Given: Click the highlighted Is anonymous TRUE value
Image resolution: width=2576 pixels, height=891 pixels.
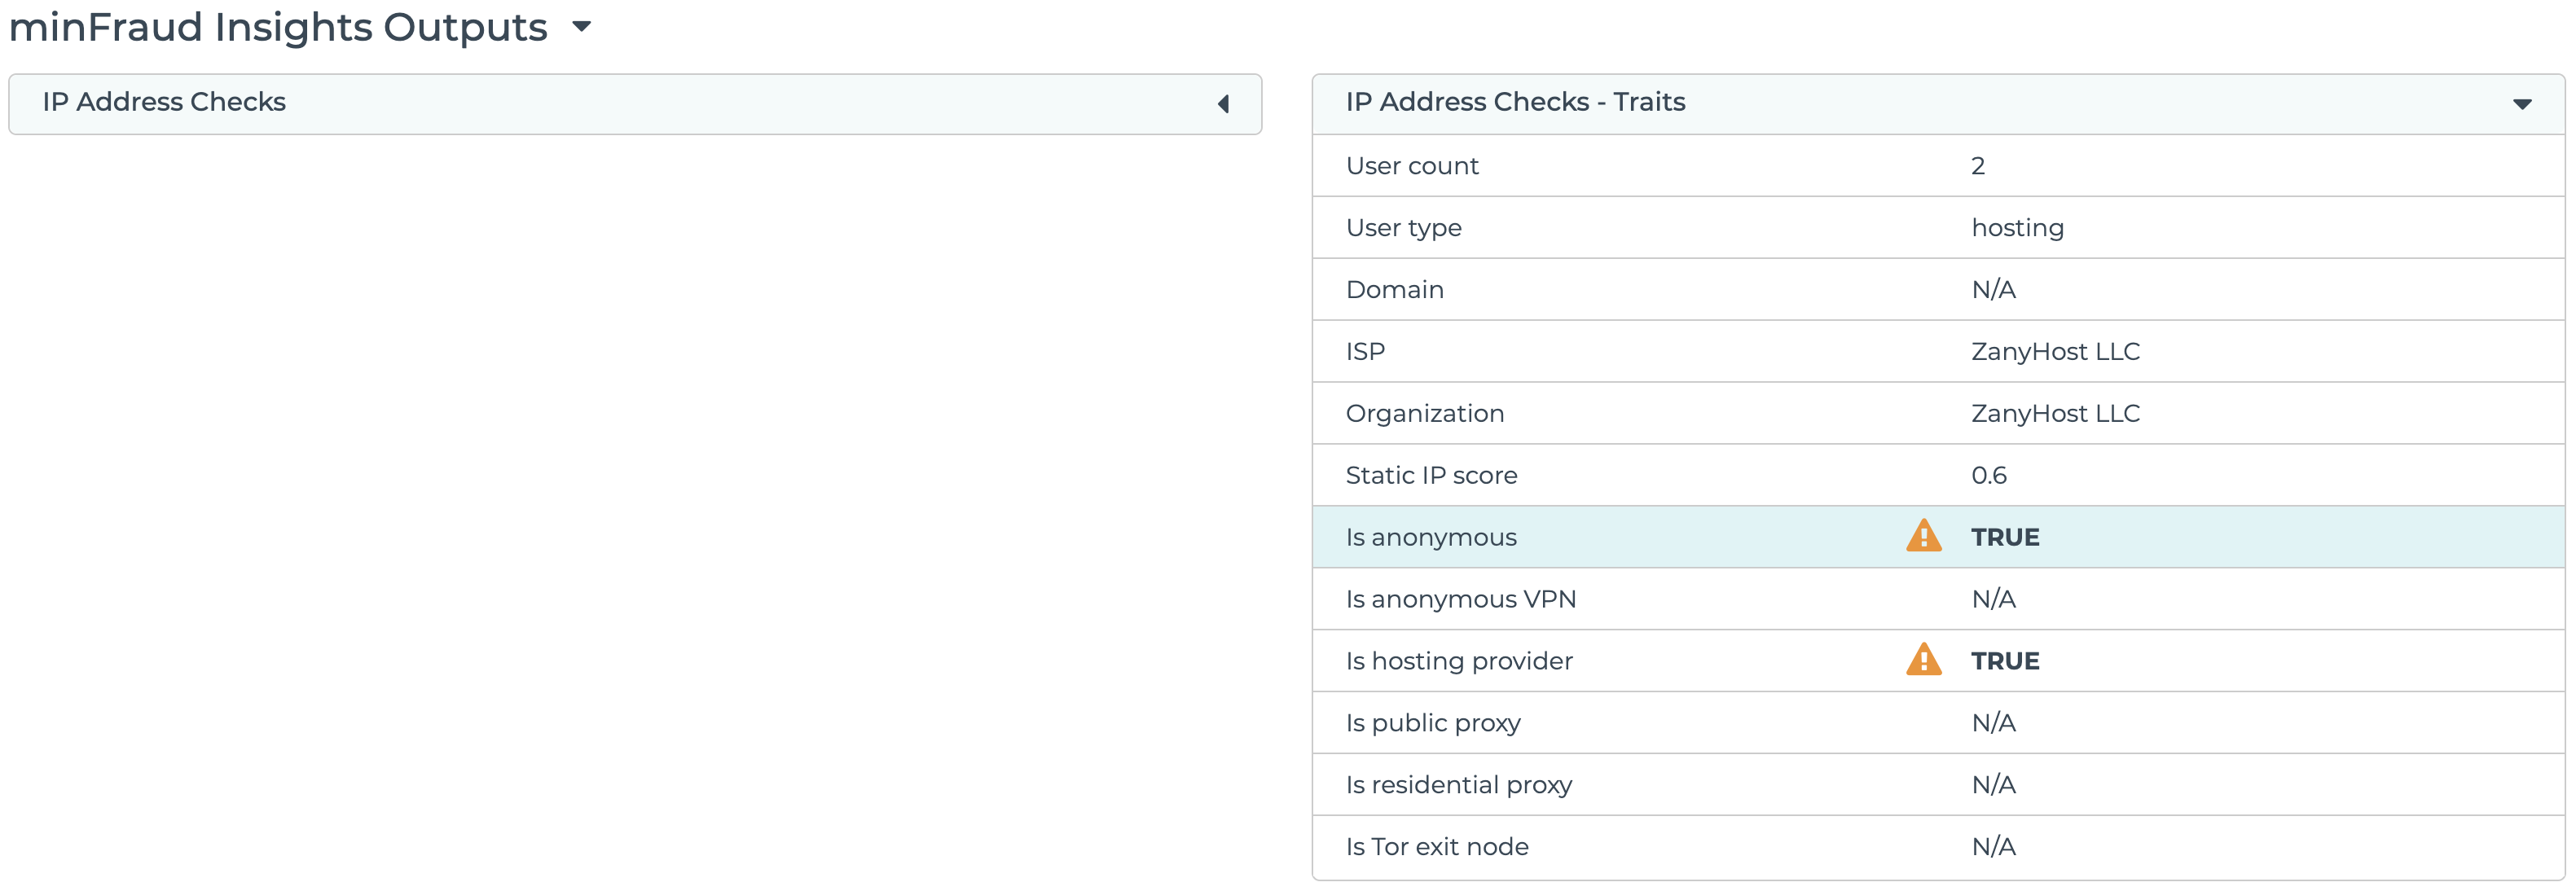Looking at the screenshot, I should tap(2005, 538).
